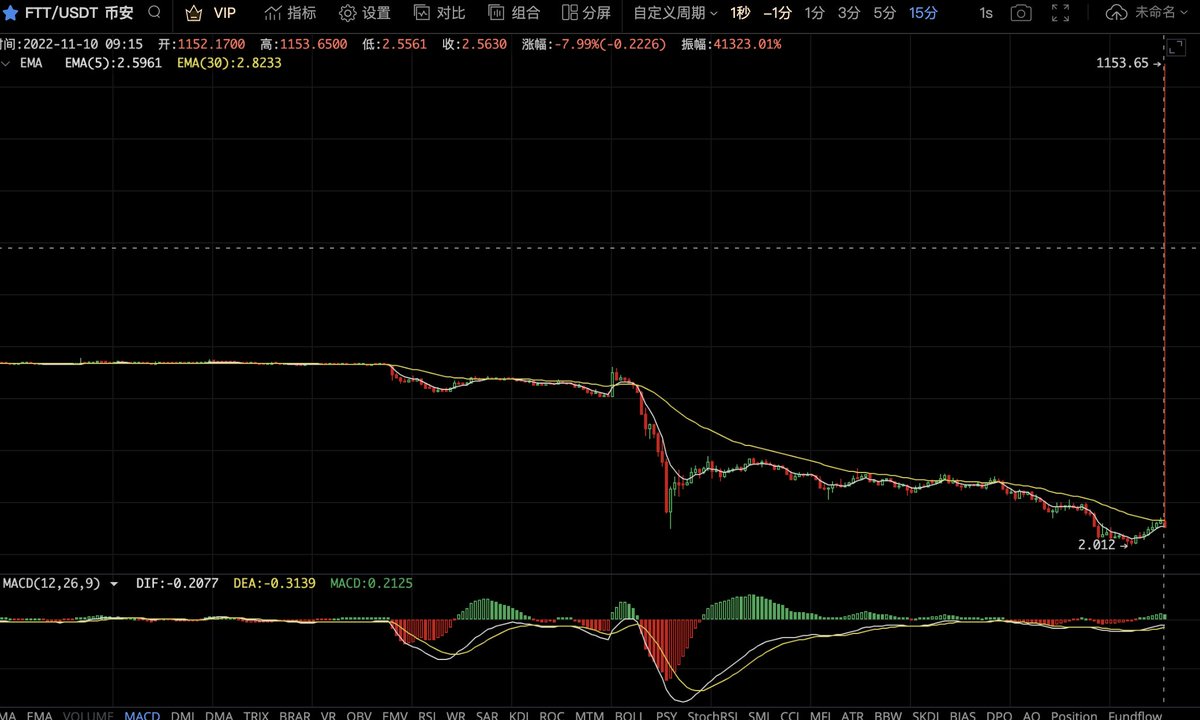Click the 涨幅:-7.99% change value

coord(594,45)
